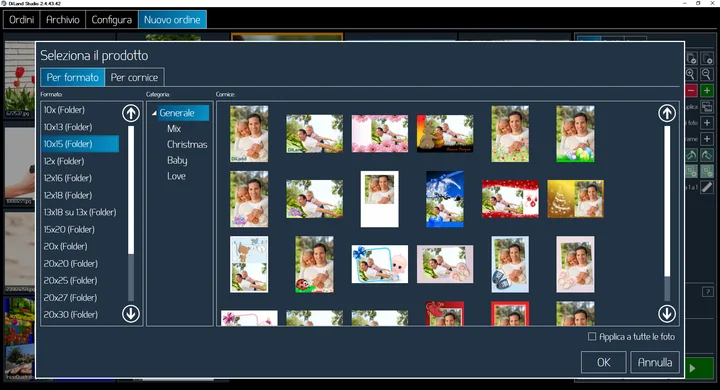Choose the gold Christmas tree frame
The image size is (720, 390).
coord(575,199)
